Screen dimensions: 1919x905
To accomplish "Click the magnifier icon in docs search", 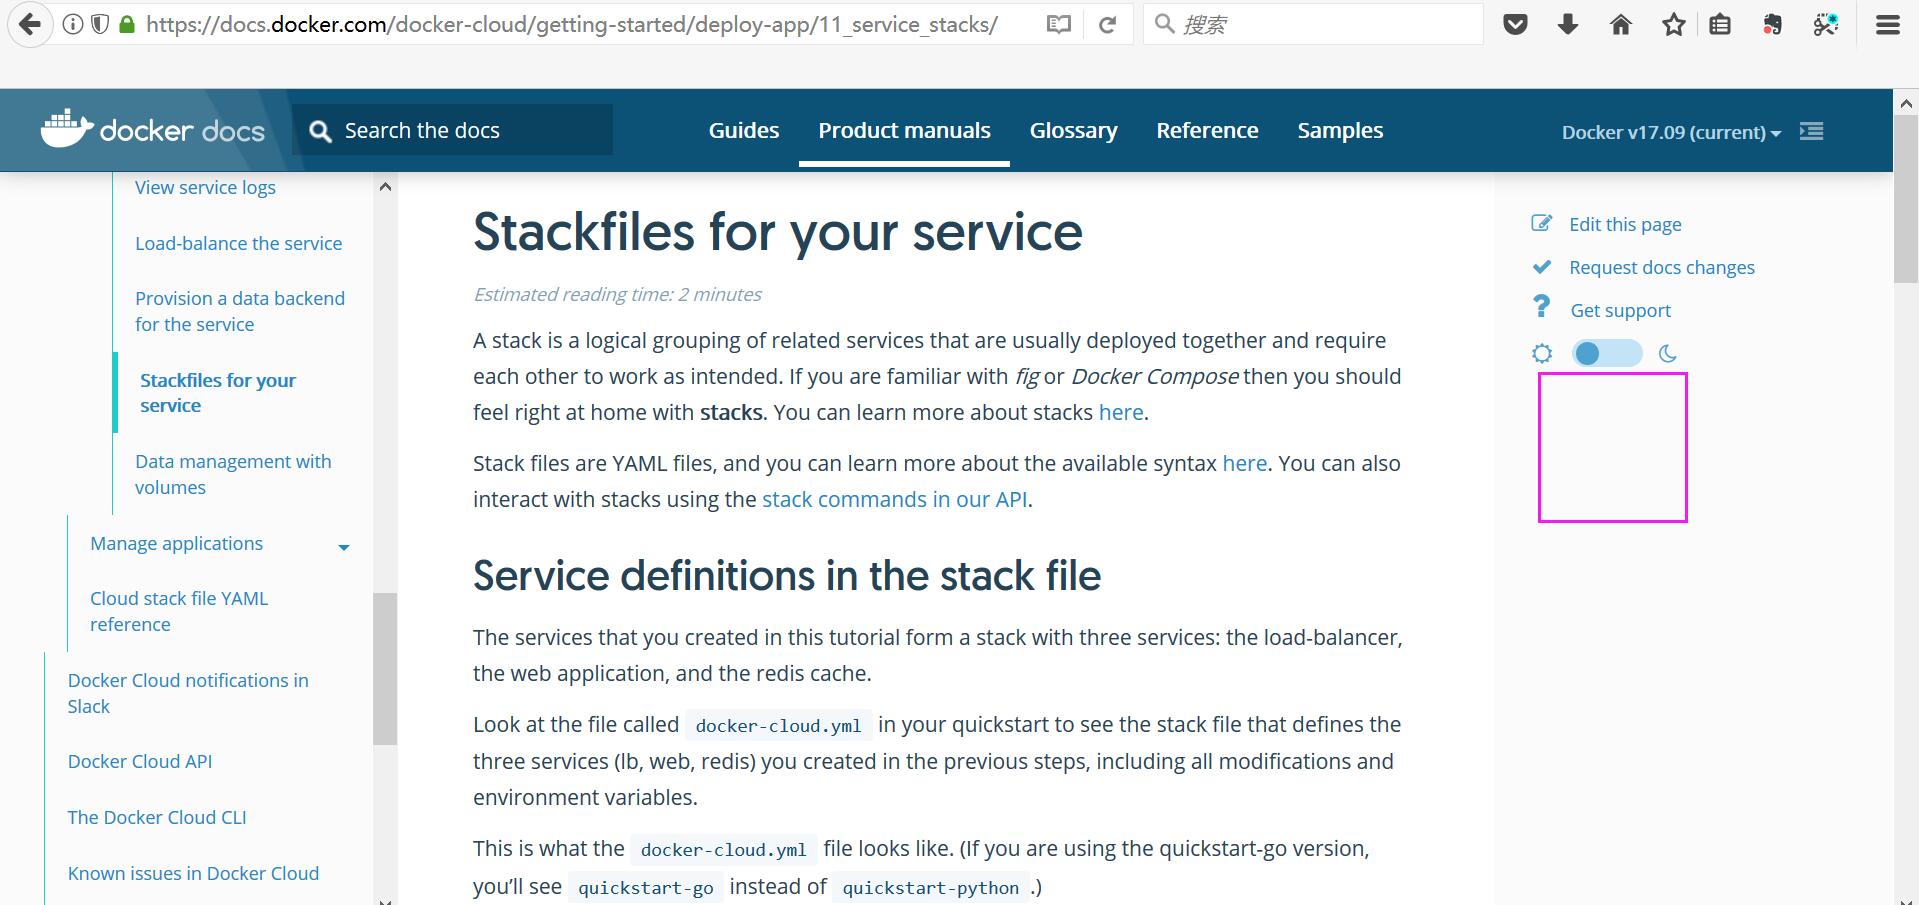I will point(320,130).
